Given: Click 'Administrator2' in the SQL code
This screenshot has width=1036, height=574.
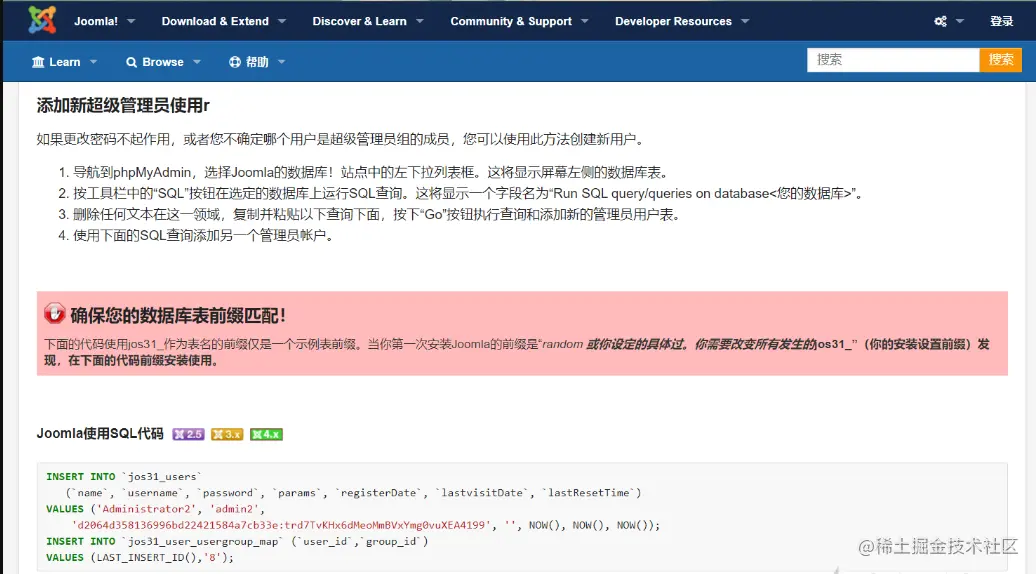Looking at the screenshot, I should coord(147,509).
